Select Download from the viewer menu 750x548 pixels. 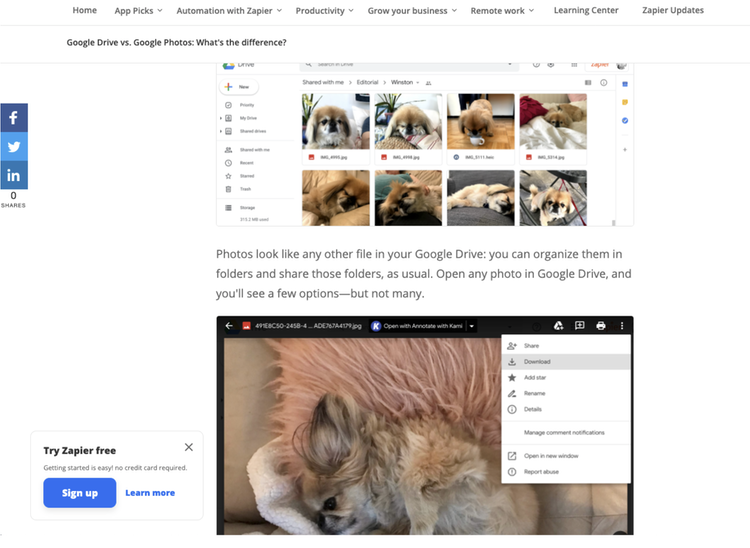566,362
